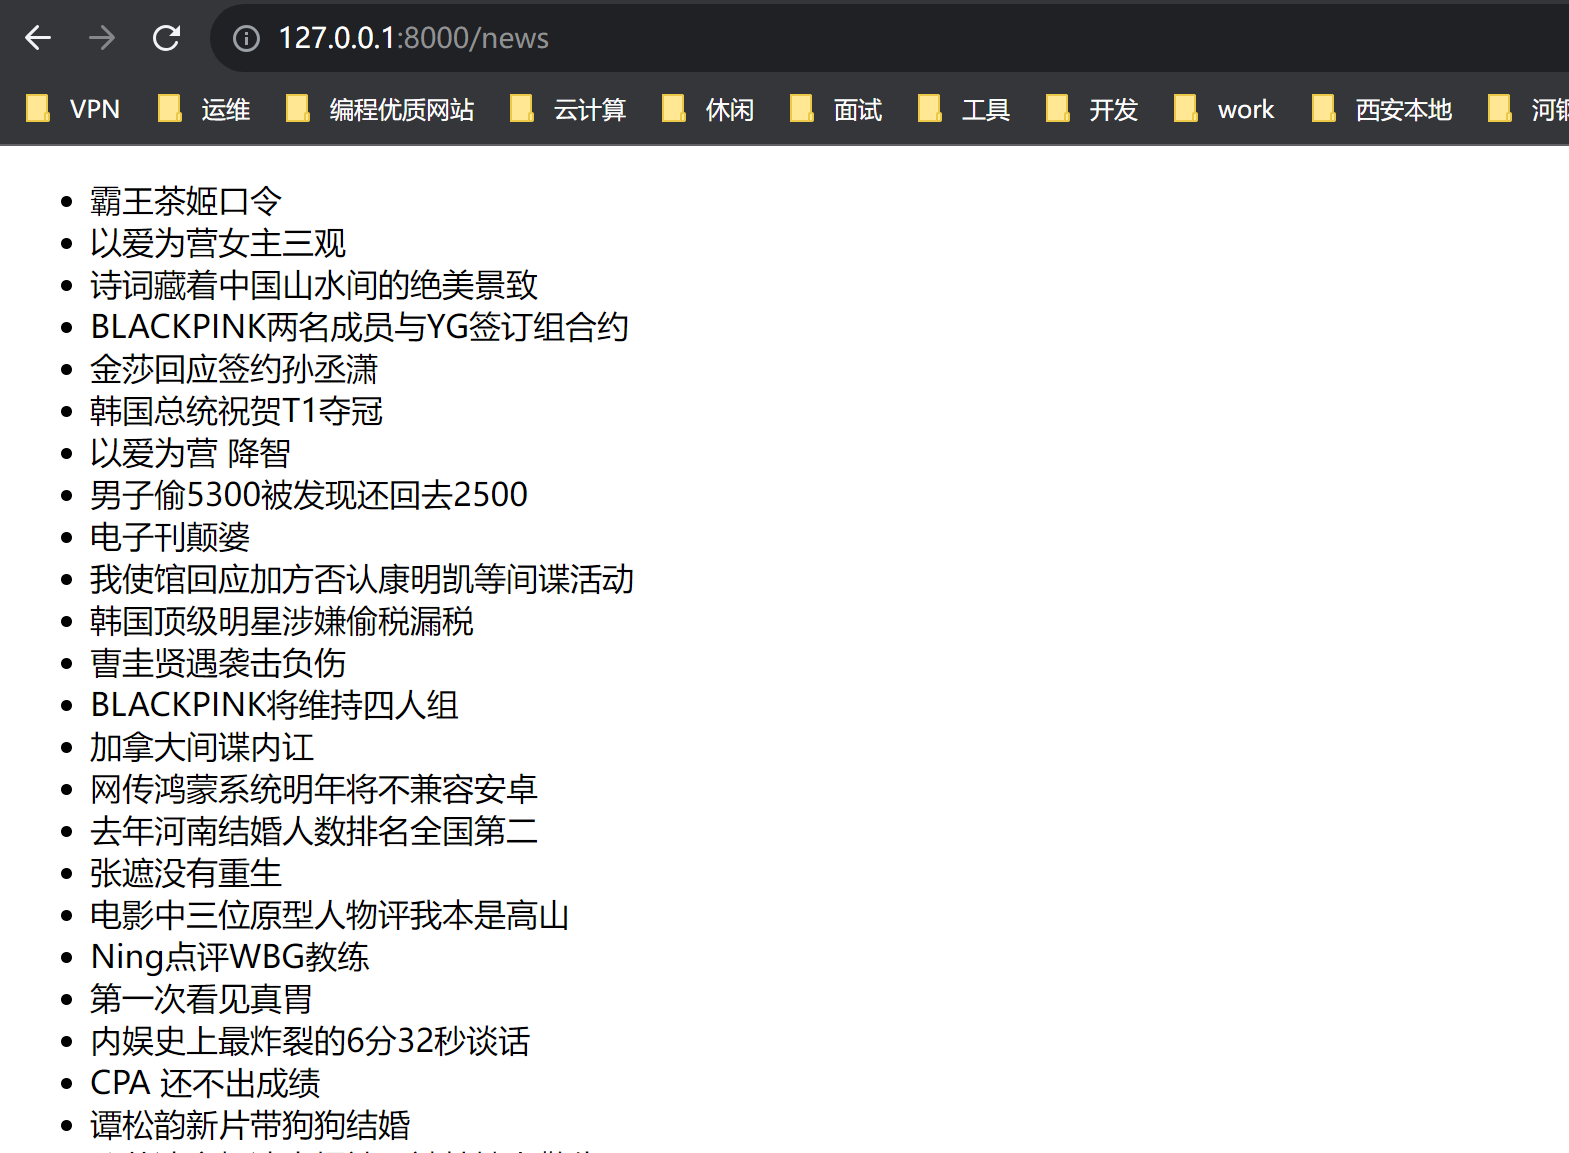Viewport: 1569px width, 1153px height.
Task: Open the VPN bookmark folder
Action: pyautogui.click(x=73, y=109)
